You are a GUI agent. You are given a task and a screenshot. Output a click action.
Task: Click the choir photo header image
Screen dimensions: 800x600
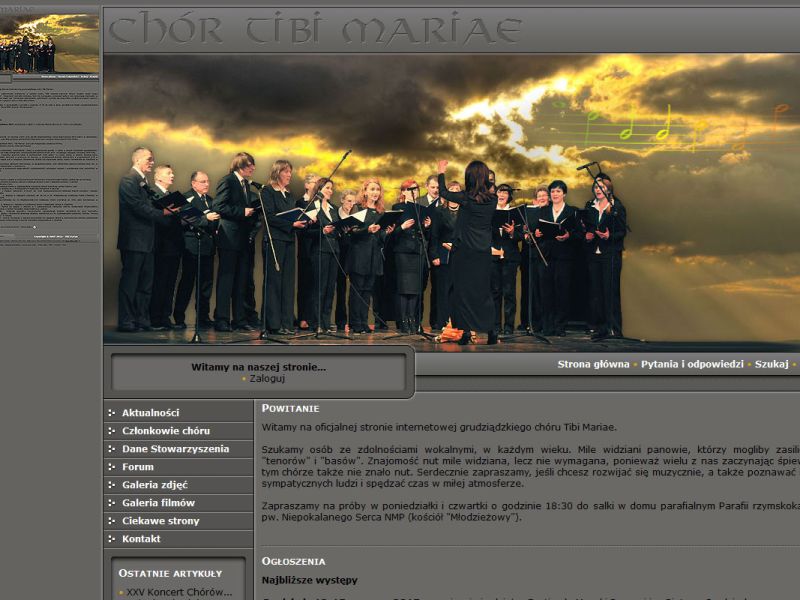pyautogui.click(x=450, y=200)
